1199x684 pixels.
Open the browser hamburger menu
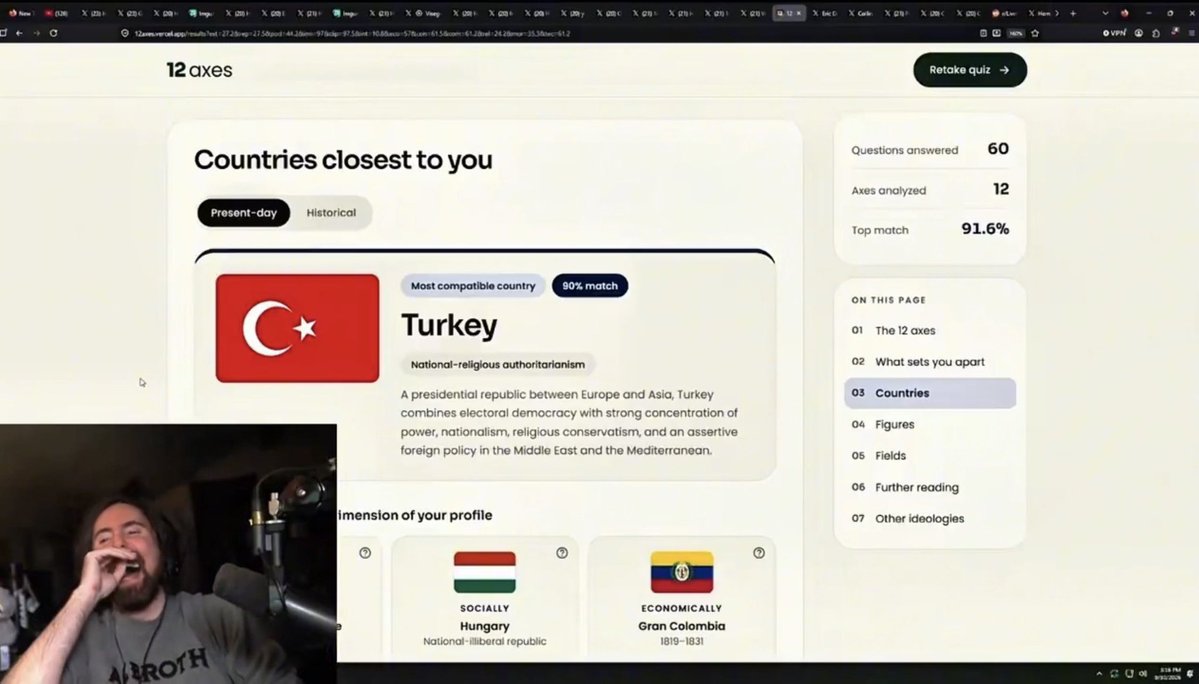1192,33
